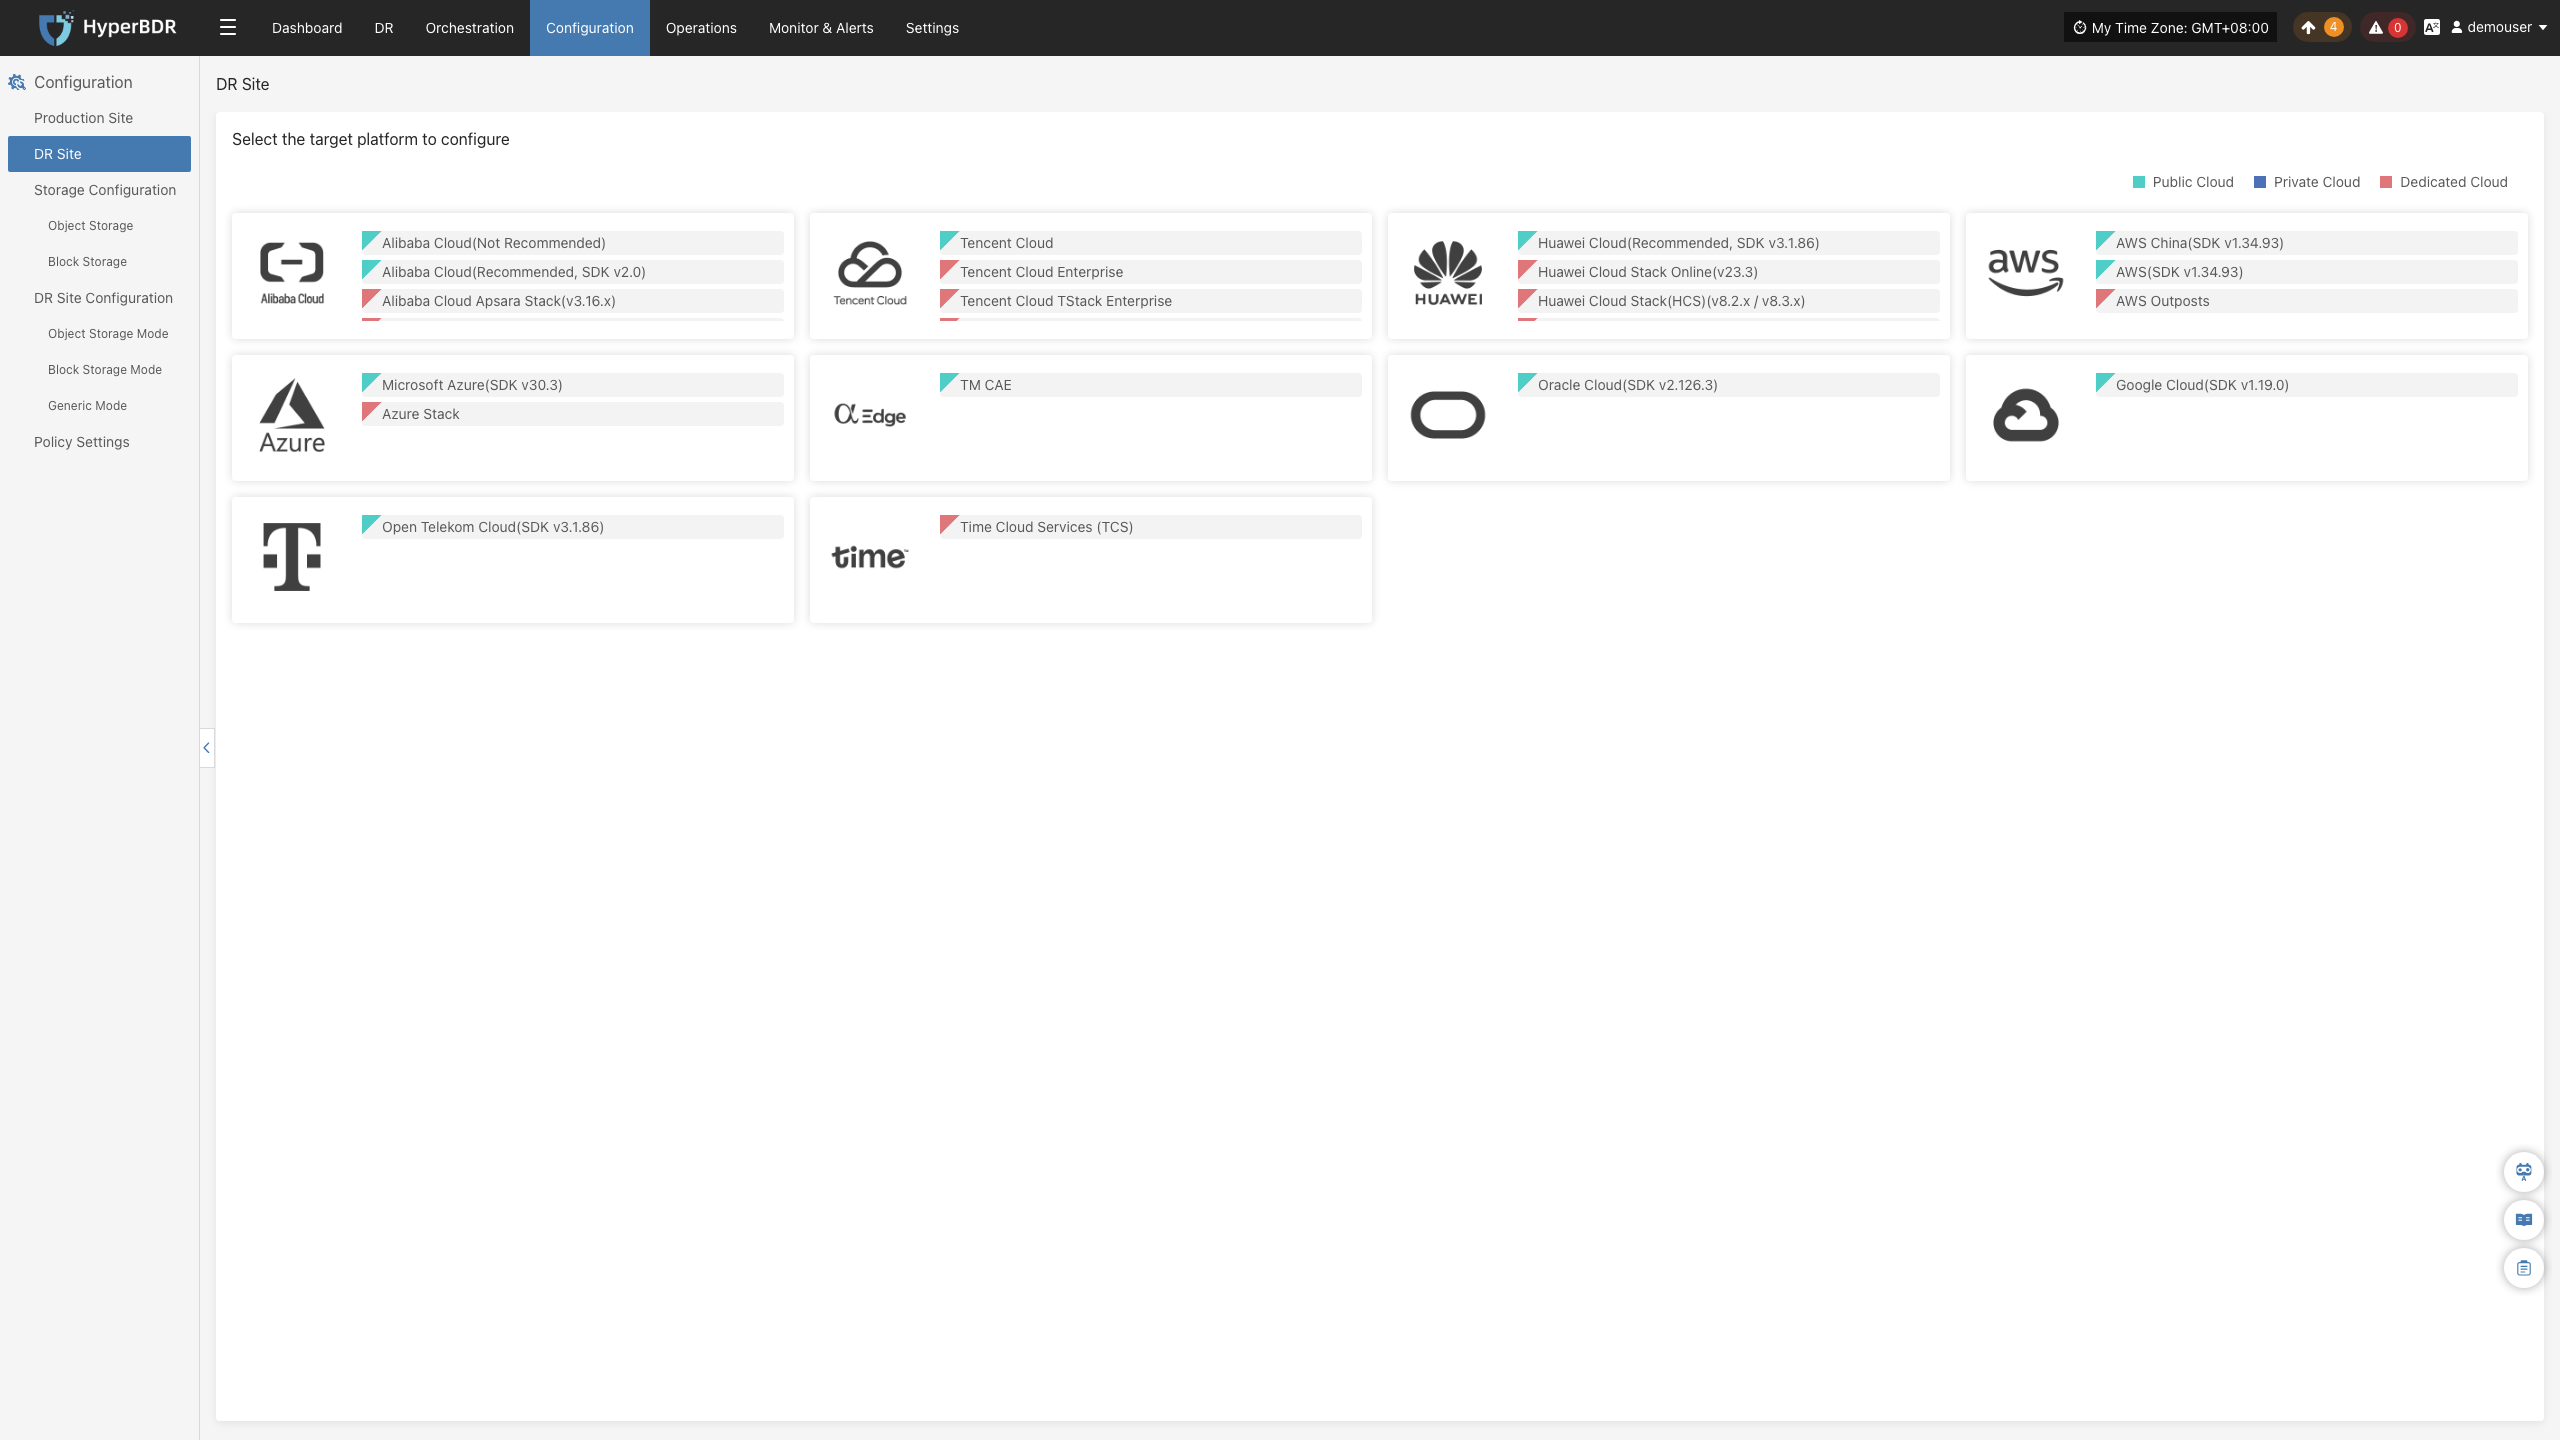Open the documentation book floating icon
Image resolution: width=2560 pixels, height=1440 pixels.
point(2523,1220)
